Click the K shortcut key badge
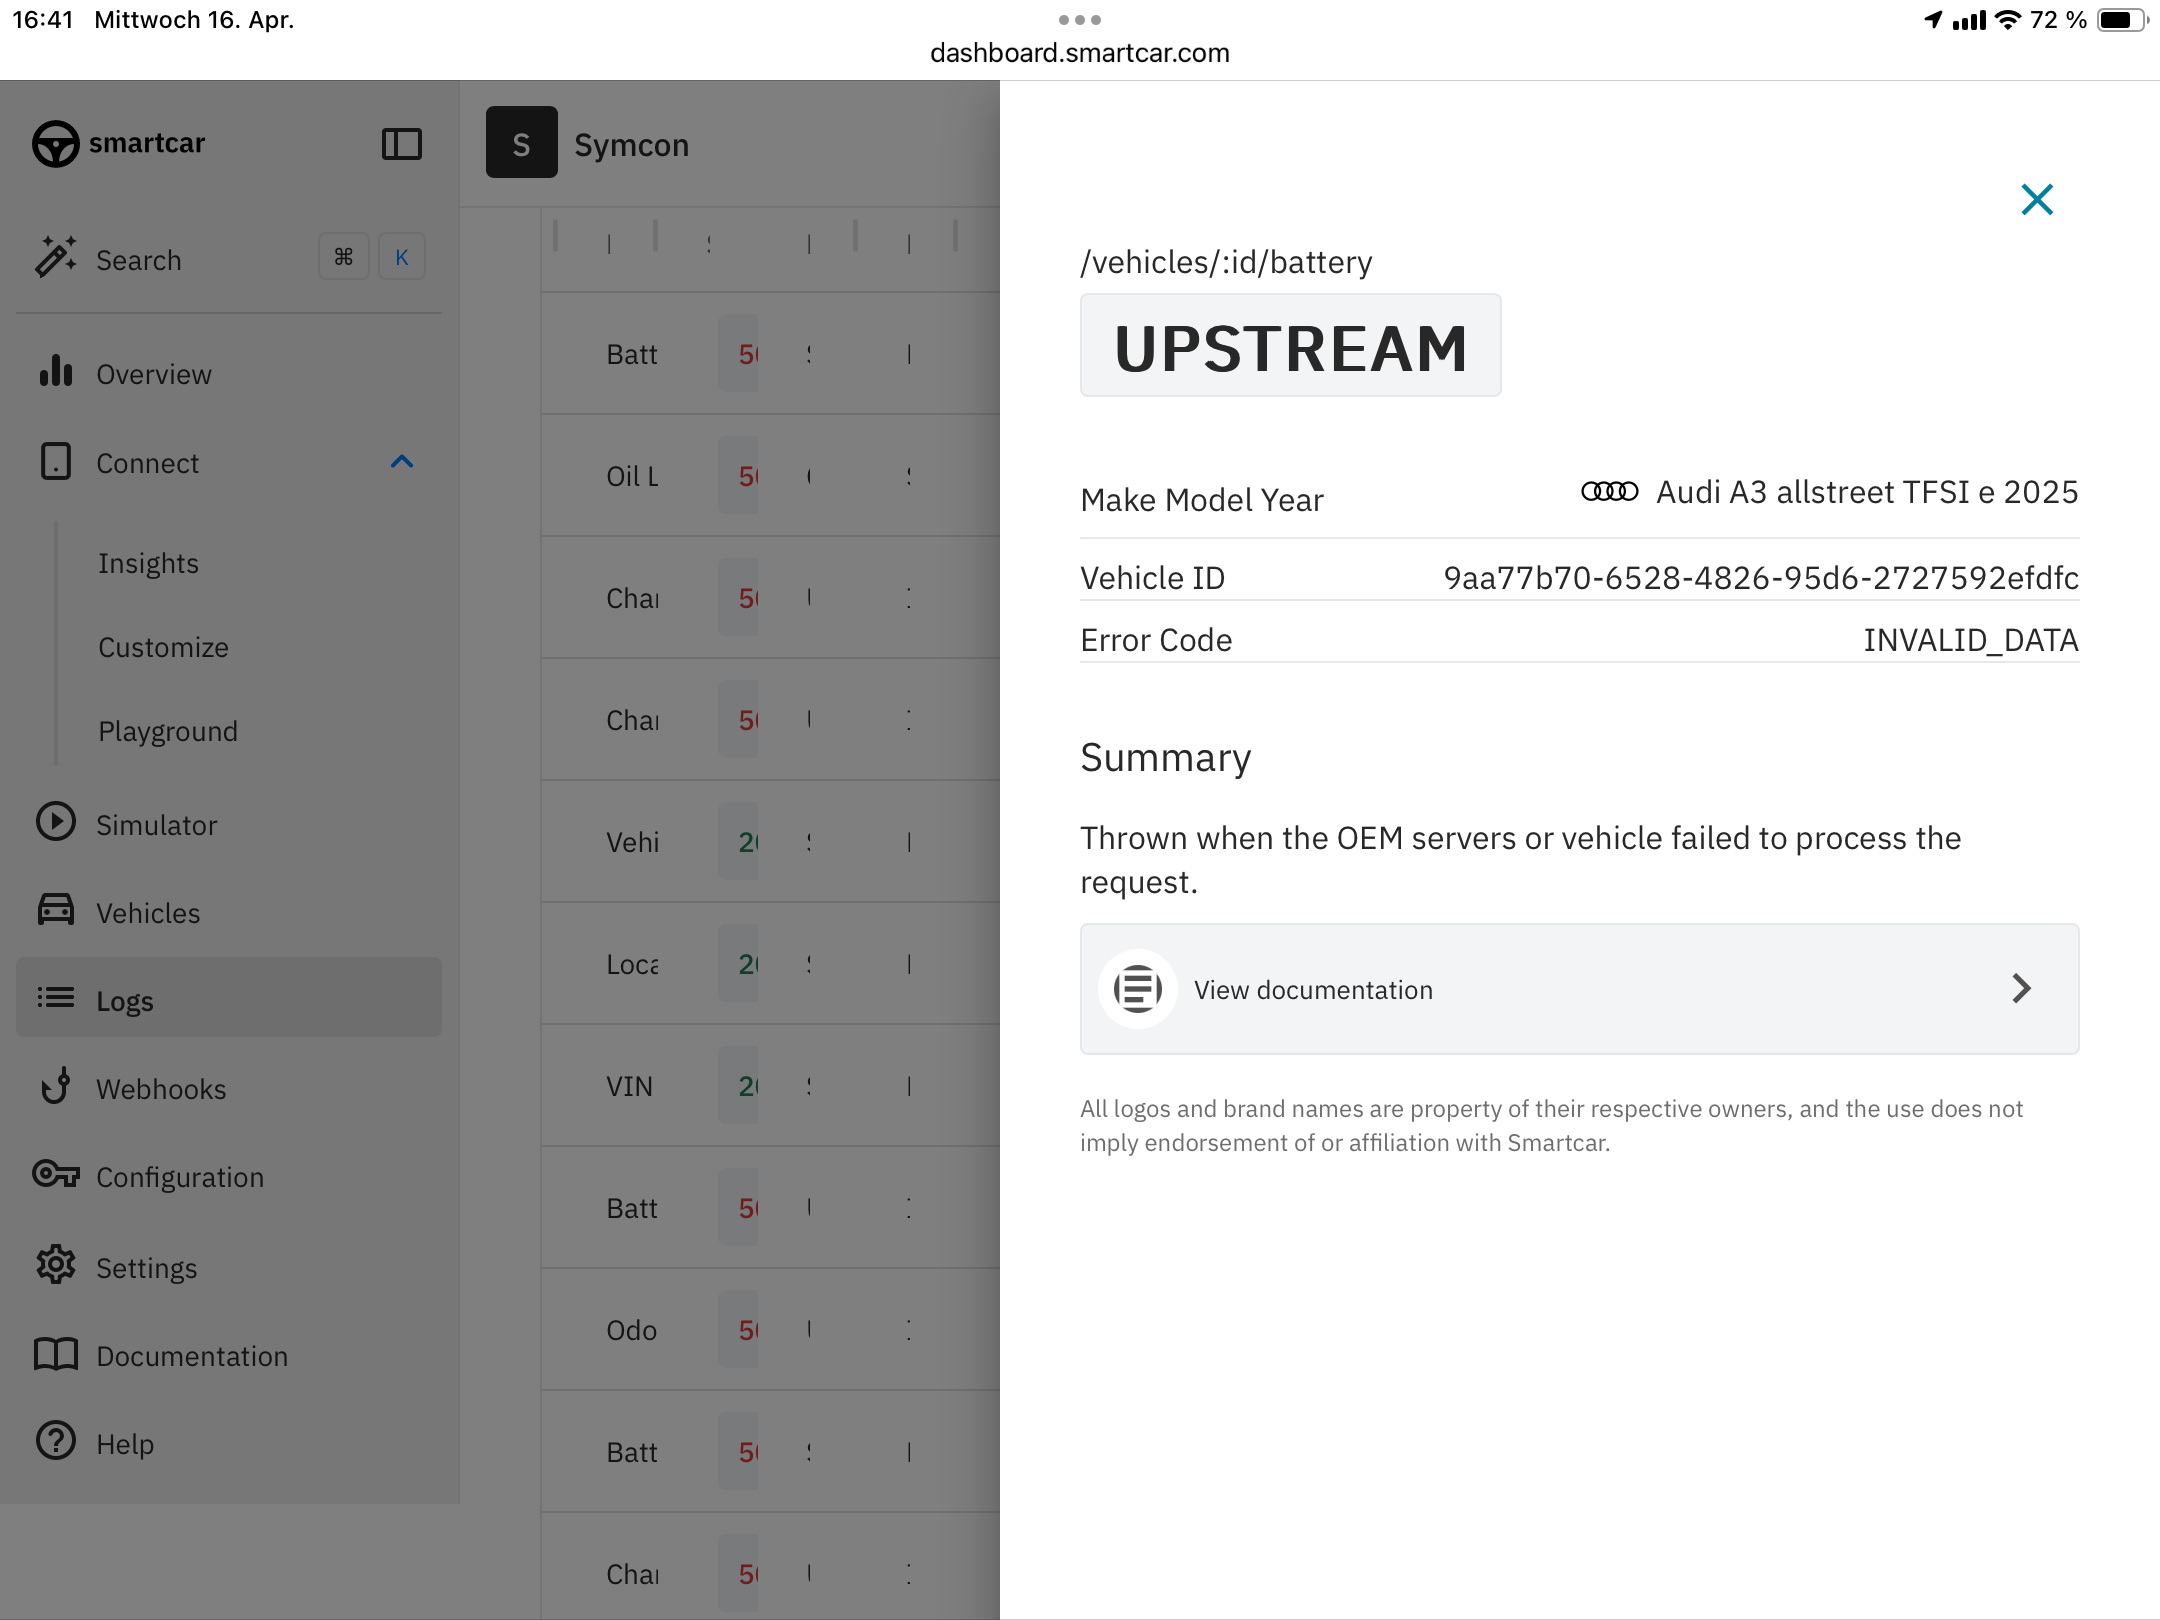Viewport: 2160px width, 1620px height. (x=402, y=257)
